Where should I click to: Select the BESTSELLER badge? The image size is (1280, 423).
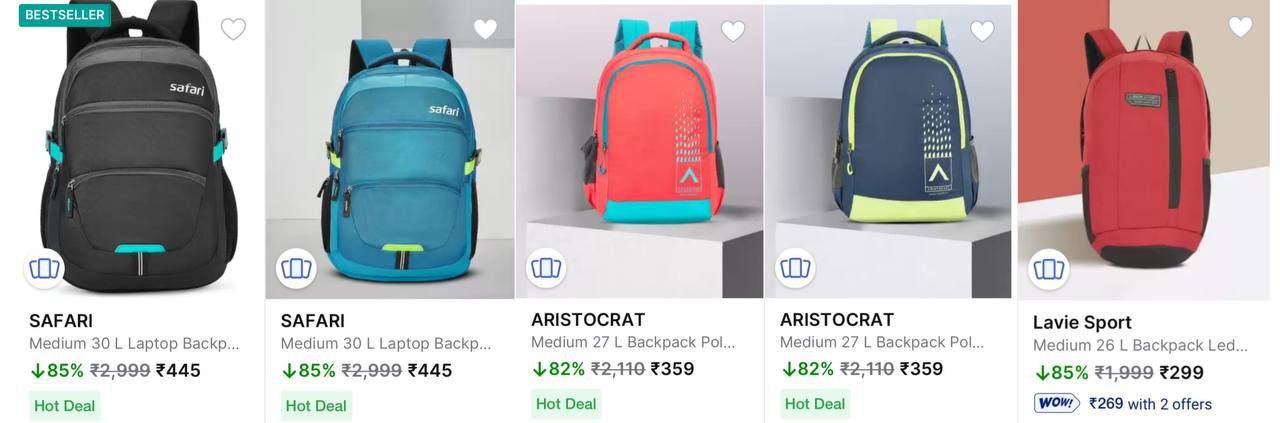pyautogui.click(x=65, y=15)
